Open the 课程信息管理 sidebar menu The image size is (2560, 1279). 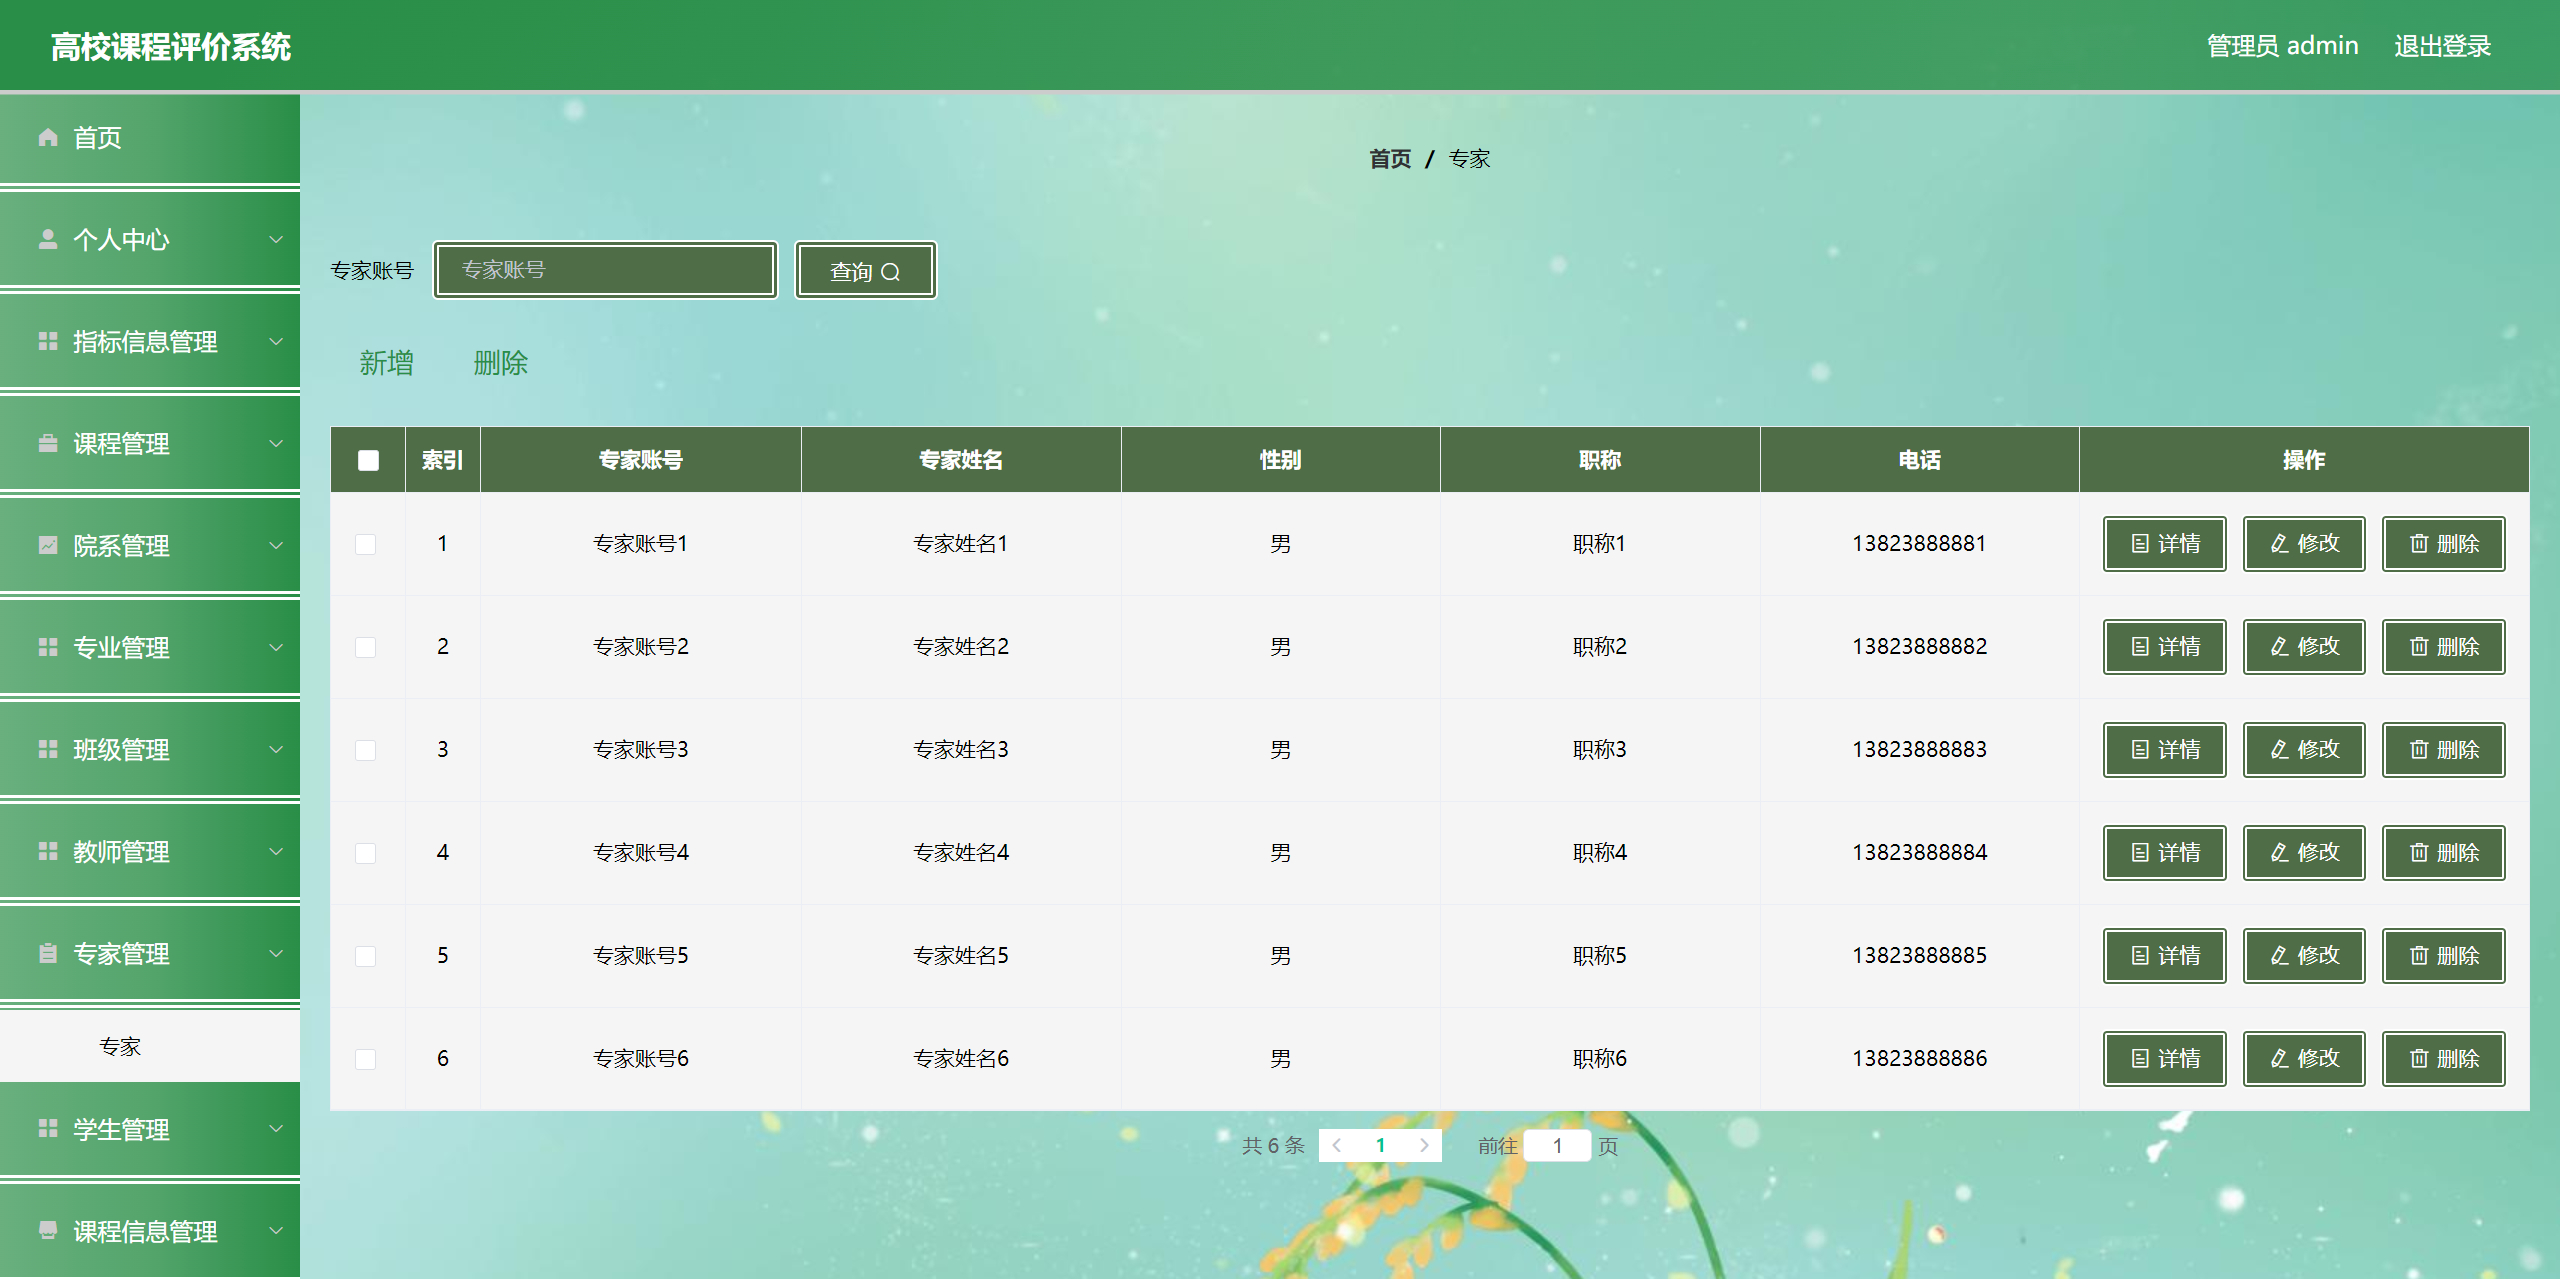[145, 1231]
